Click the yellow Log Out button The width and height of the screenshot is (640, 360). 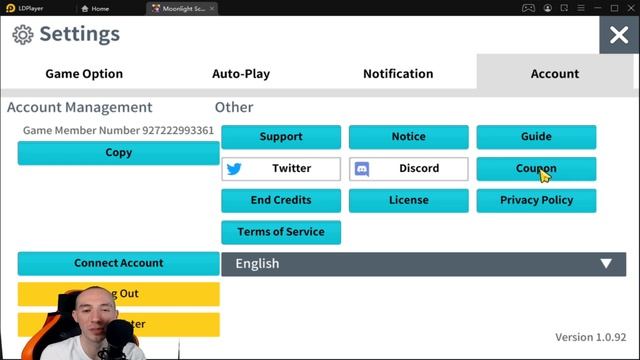tap(118, 294)
